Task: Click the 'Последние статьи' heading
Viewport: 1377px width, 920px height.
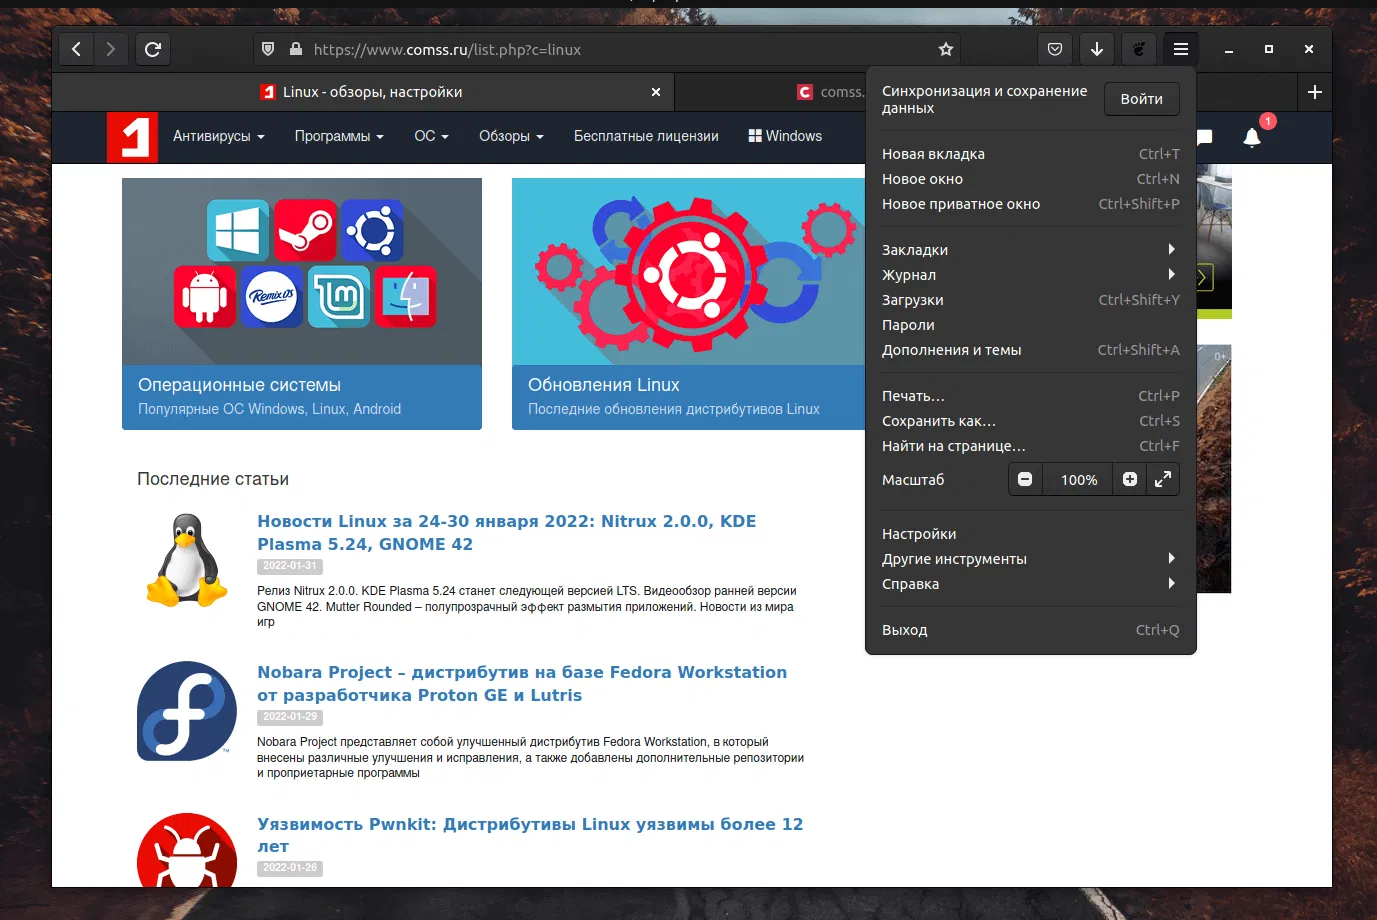Action: point(213,479)
